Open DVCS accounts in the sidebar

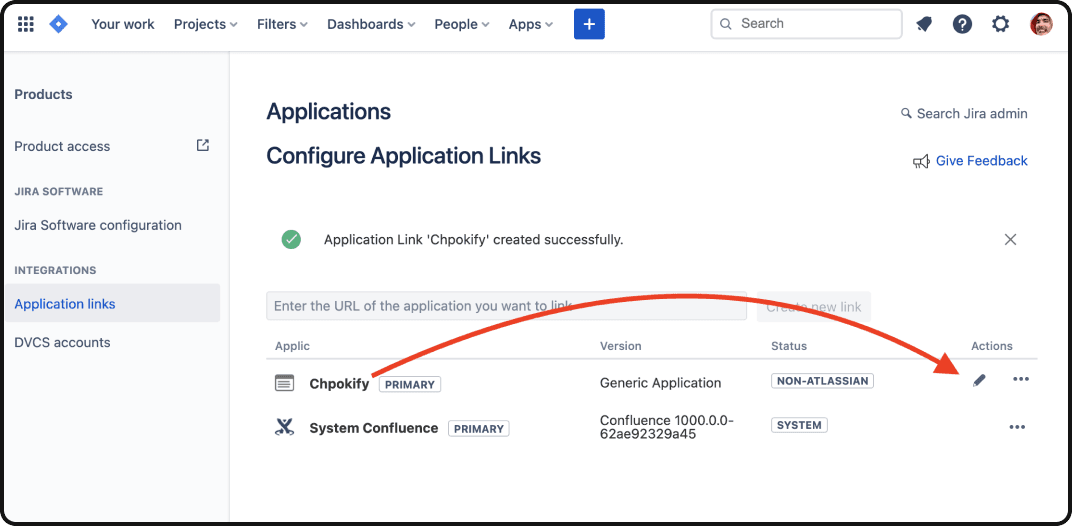(62, 342)
